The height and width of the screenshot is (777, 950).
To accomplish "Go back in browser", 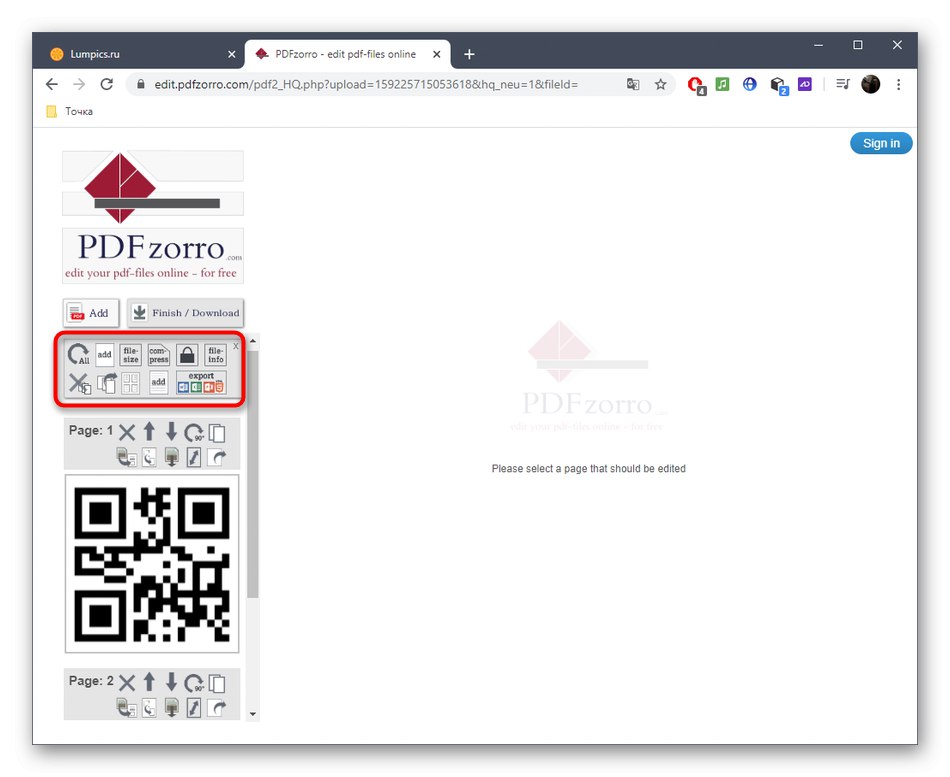I will 52,84.
